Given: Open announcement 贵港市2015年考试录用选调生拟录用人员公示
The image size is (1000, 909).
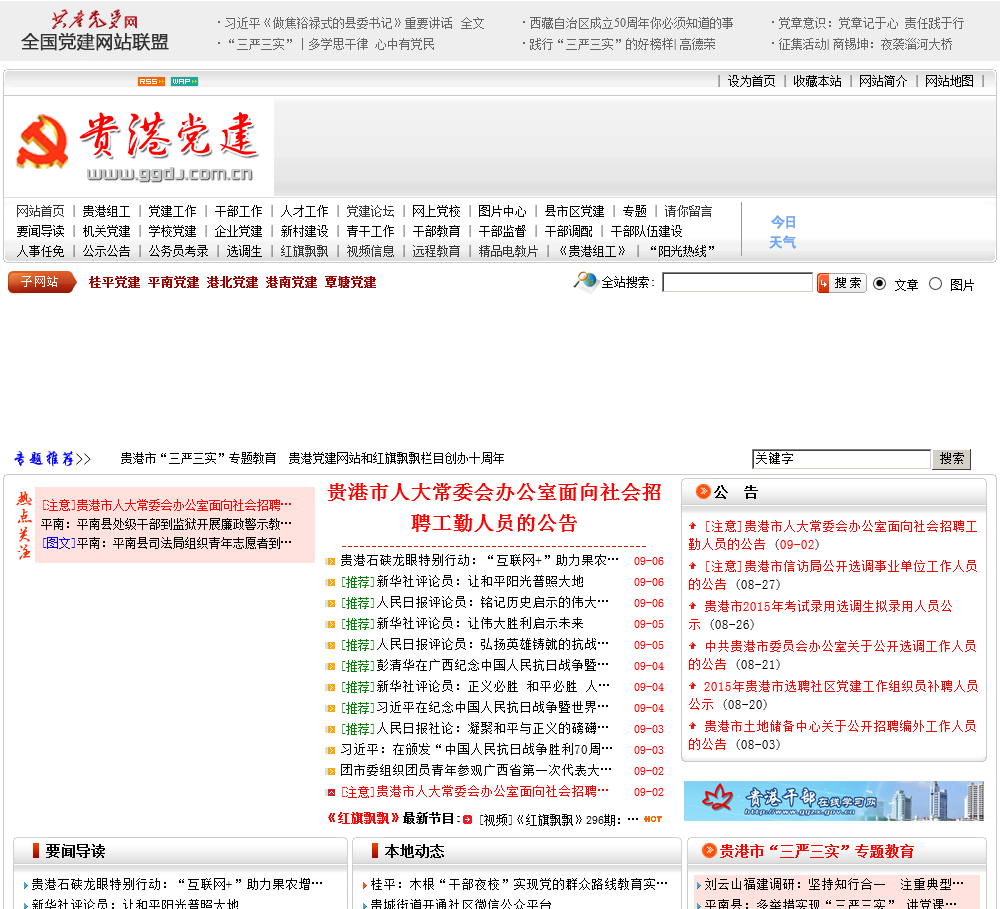Looking at the screenshot, I should pos(821,615).
